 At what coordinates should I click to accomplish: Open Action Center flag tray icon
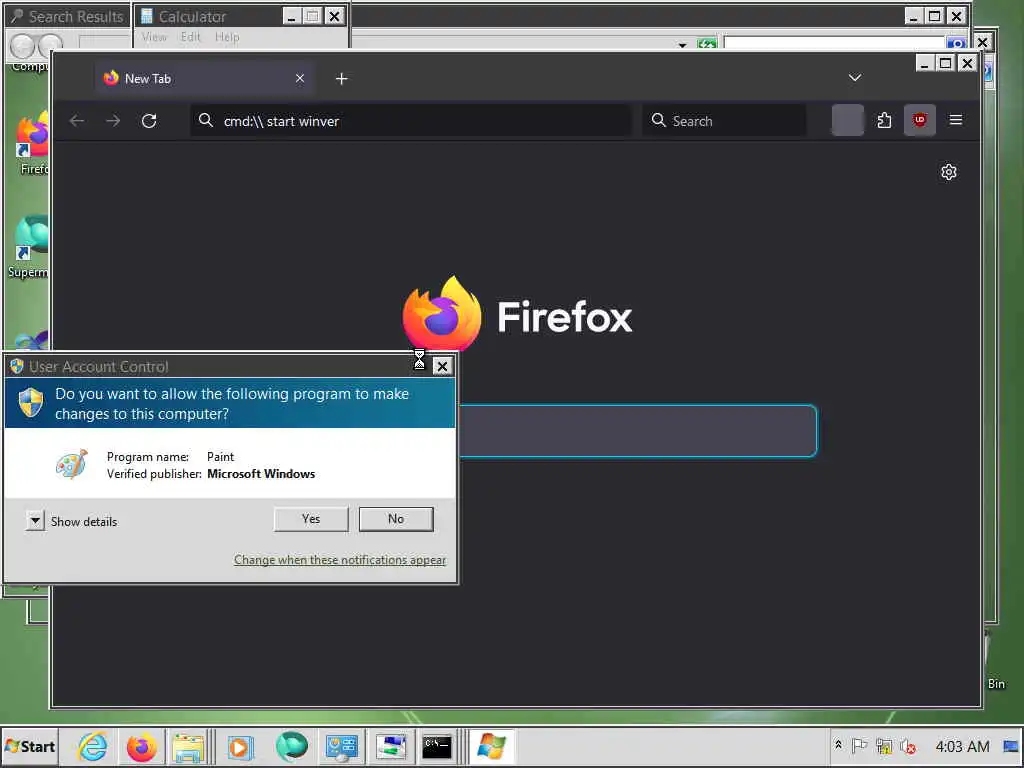859,746
